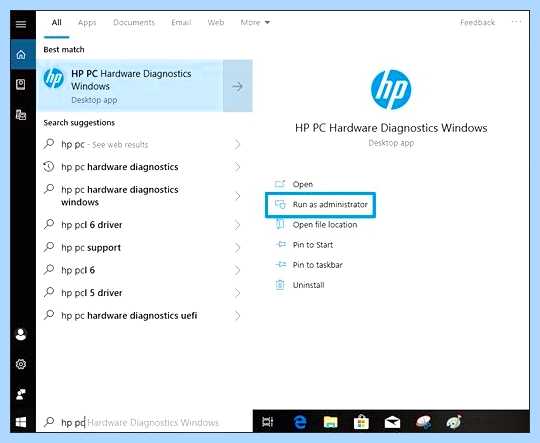This screenshot has height=443, width=540.
Task: Click the three-dot options next to Feedback
Action: point(516,22)
